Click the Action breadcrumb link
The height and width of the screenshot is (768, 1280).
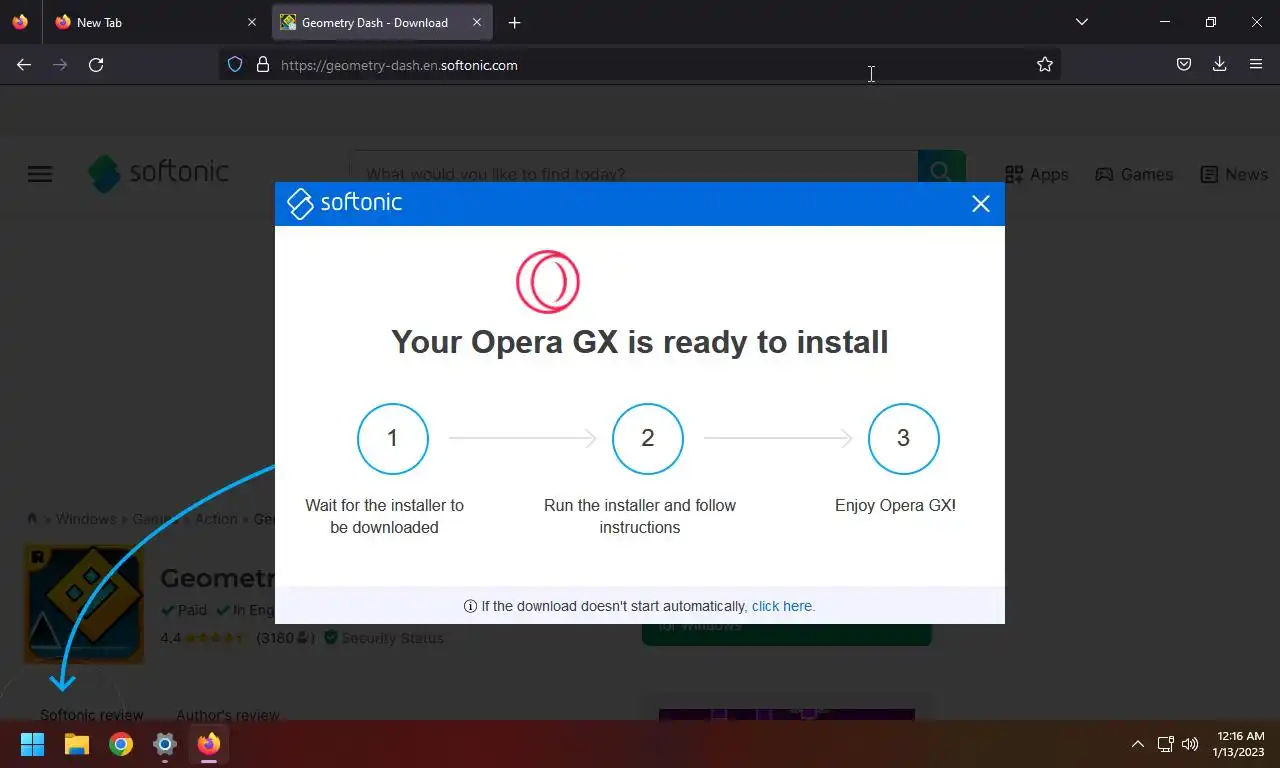[x=216, y=519]
